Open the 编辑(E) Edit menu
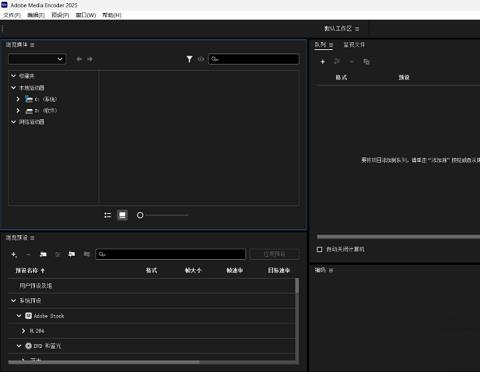Screen dimensions: 480x372 coord(36,15)
